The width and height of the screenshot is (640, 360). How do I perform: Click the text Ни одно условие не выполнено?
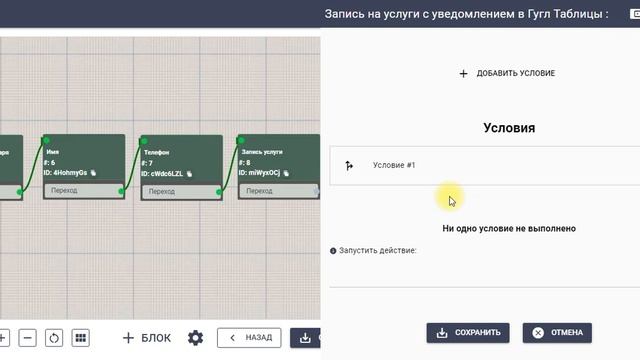[x=509, y=229]
